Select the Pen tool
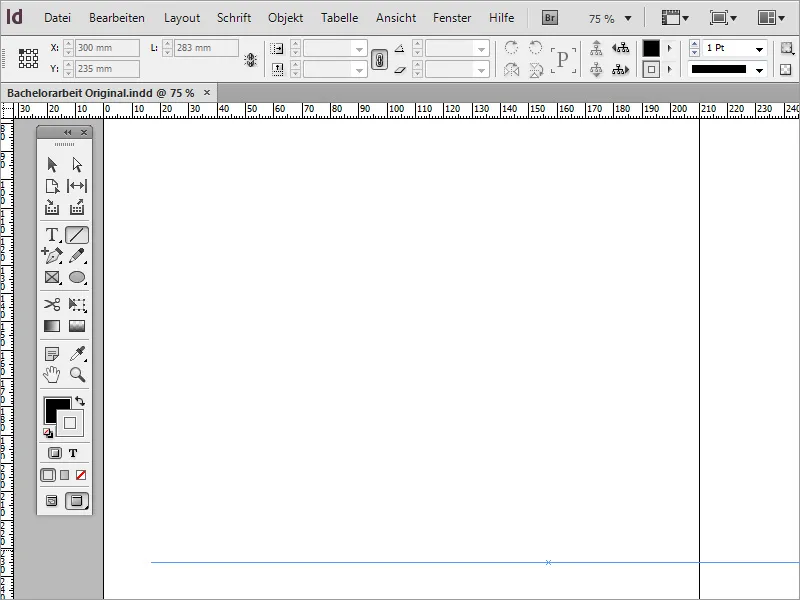This screenshot has height=600, width=800. 52,255
